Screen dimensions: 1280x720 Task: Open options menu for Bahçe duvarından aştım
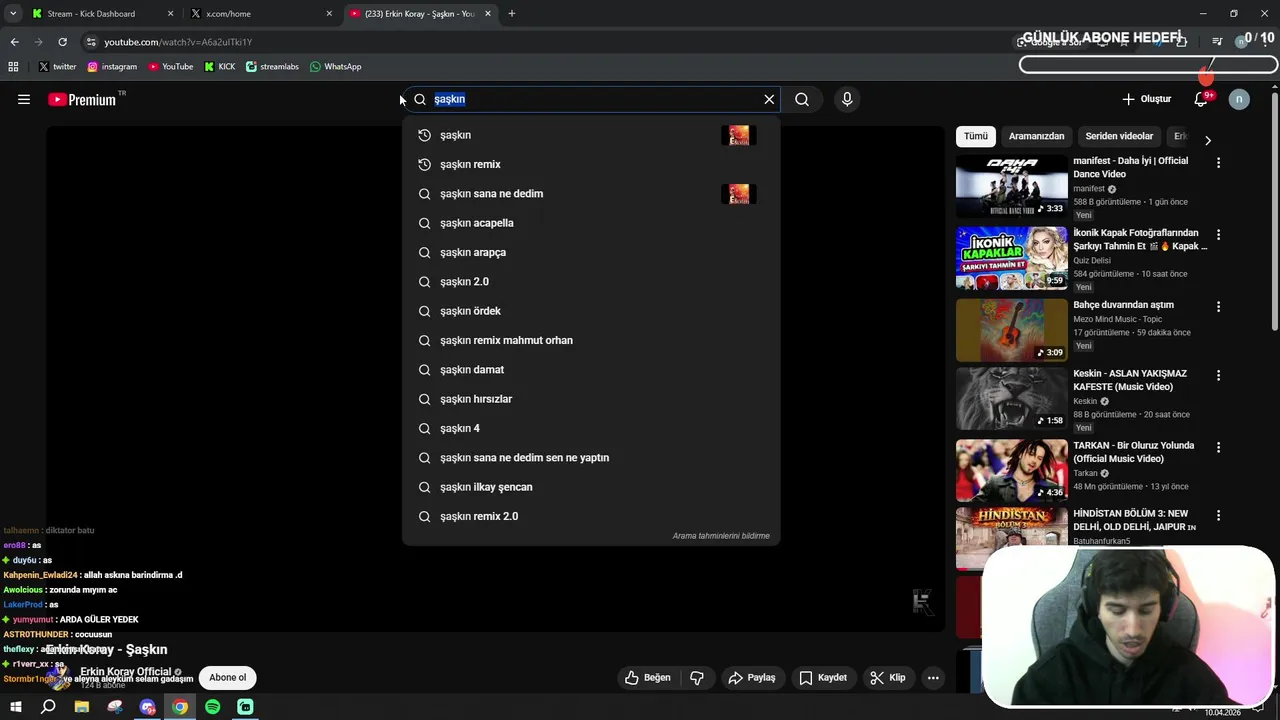pos(1218,306)
